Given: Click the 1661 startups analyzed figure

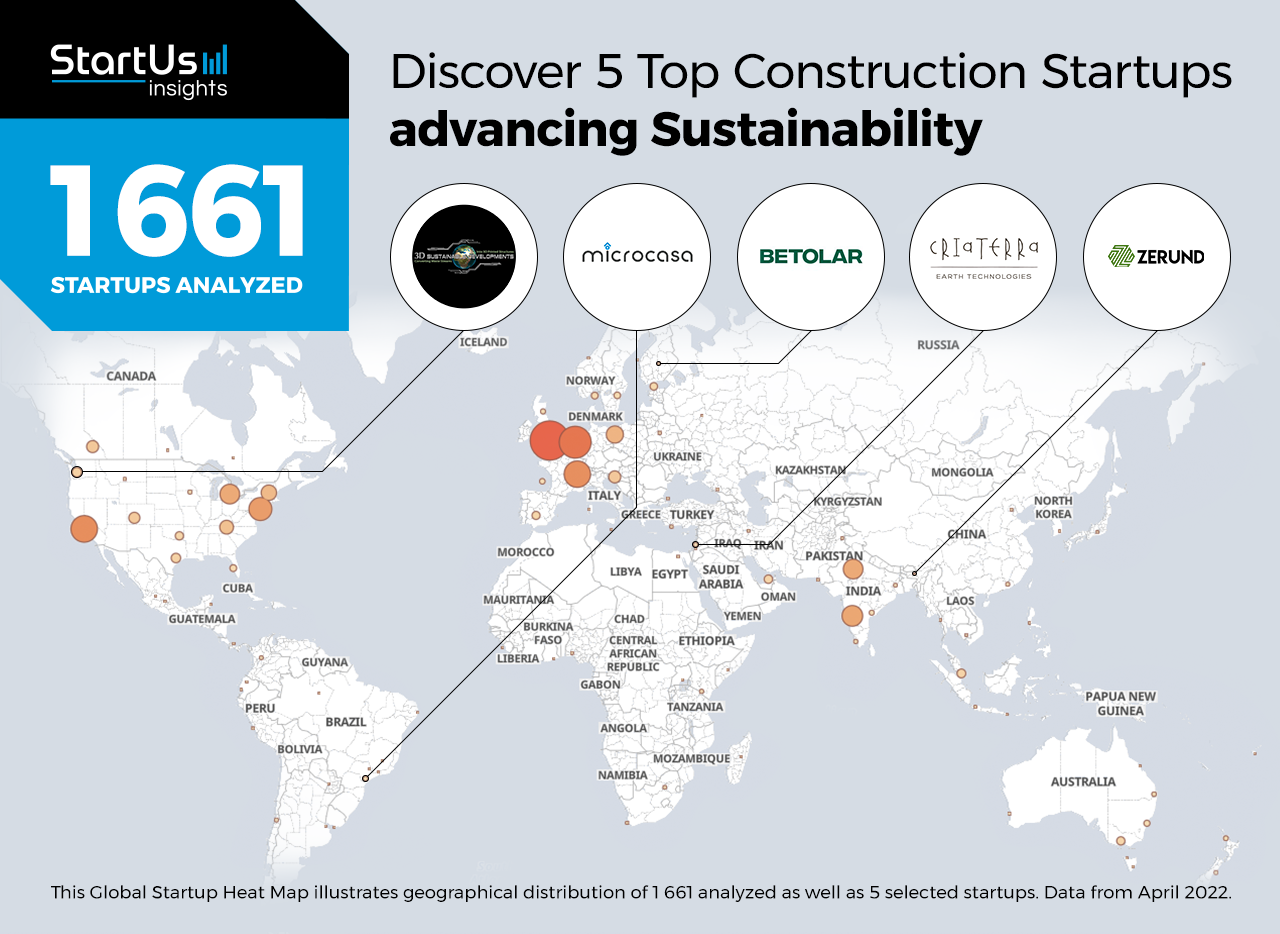Looking at the screenshot, I should [x=177, y=212].
